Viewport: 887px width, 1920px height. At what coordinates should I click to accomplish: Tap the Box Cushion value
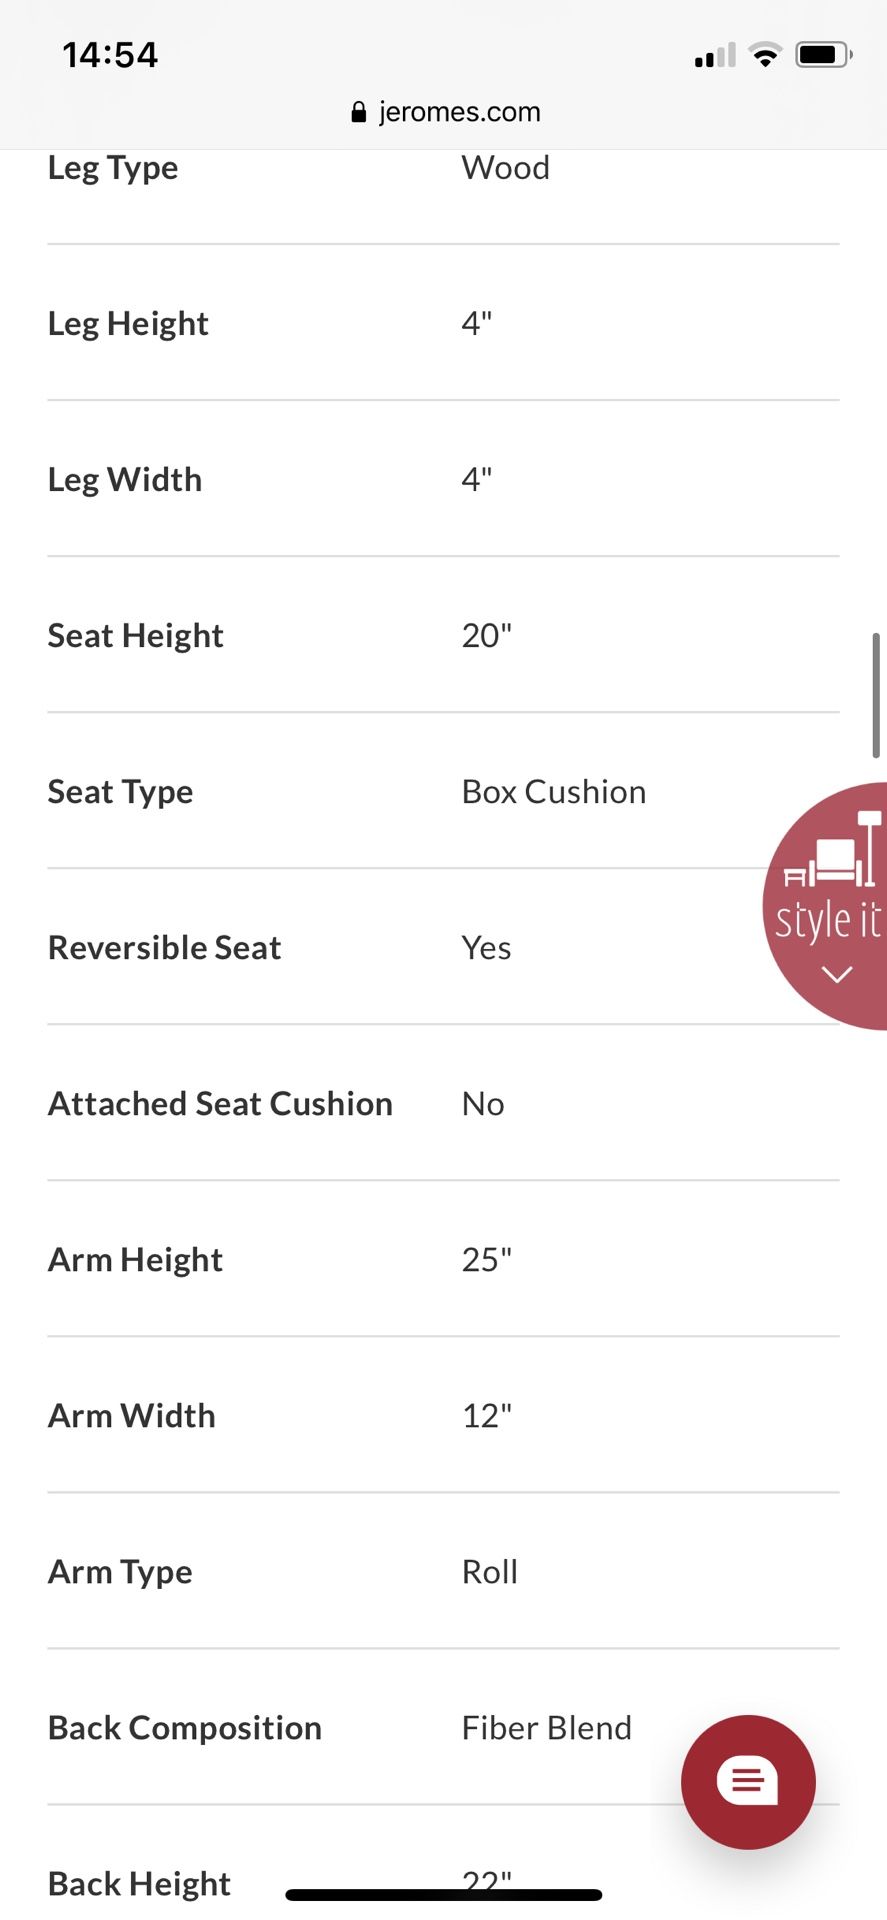click(554, 792)
